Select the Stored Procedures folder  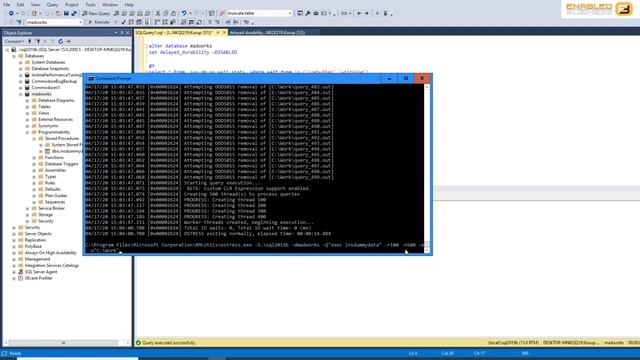[62, 138]
